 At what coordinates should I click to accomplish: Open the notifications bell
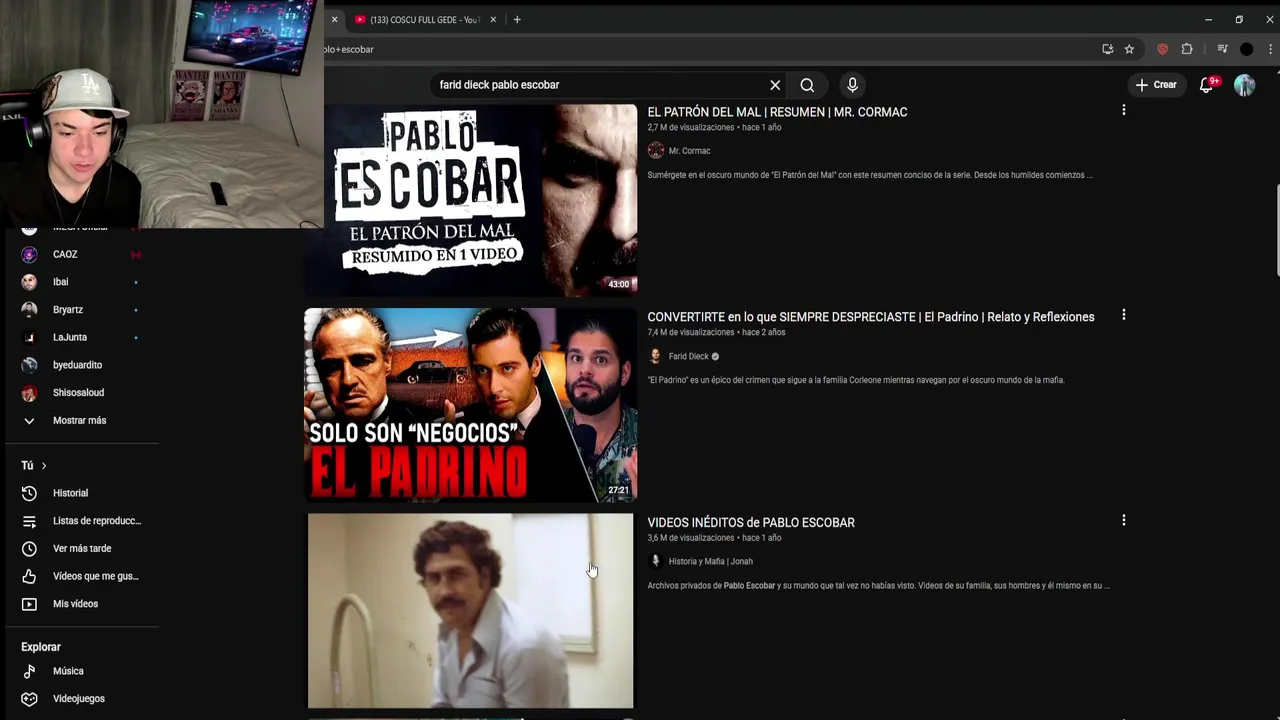pos(1207,85)
